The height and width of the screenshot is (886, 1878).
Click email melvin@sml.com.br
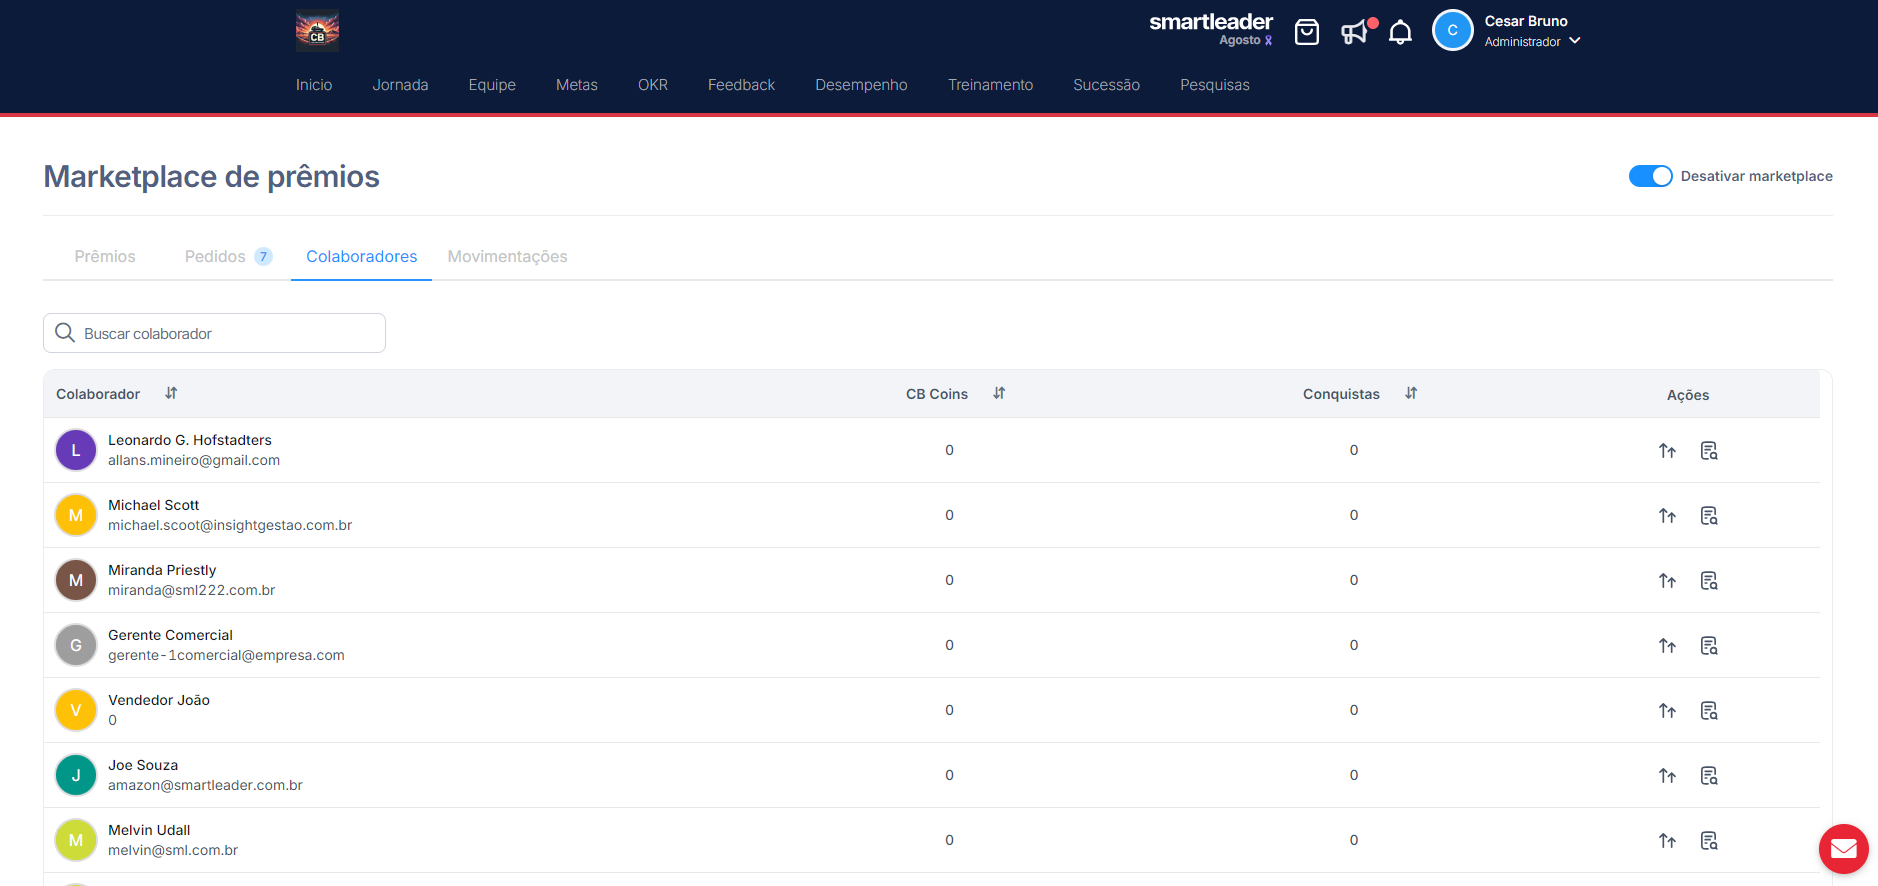(173, 850)
